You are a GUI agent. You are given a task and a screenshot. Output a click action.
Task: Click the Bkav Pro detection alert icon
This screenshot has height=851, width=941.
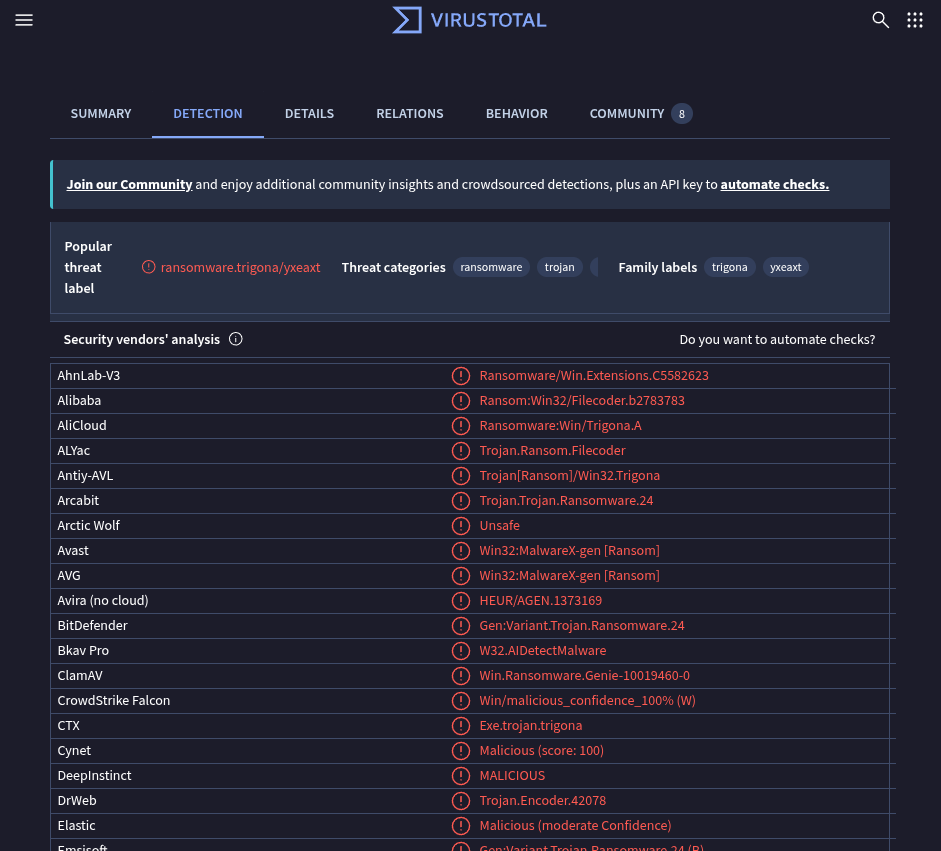[461, 651]
